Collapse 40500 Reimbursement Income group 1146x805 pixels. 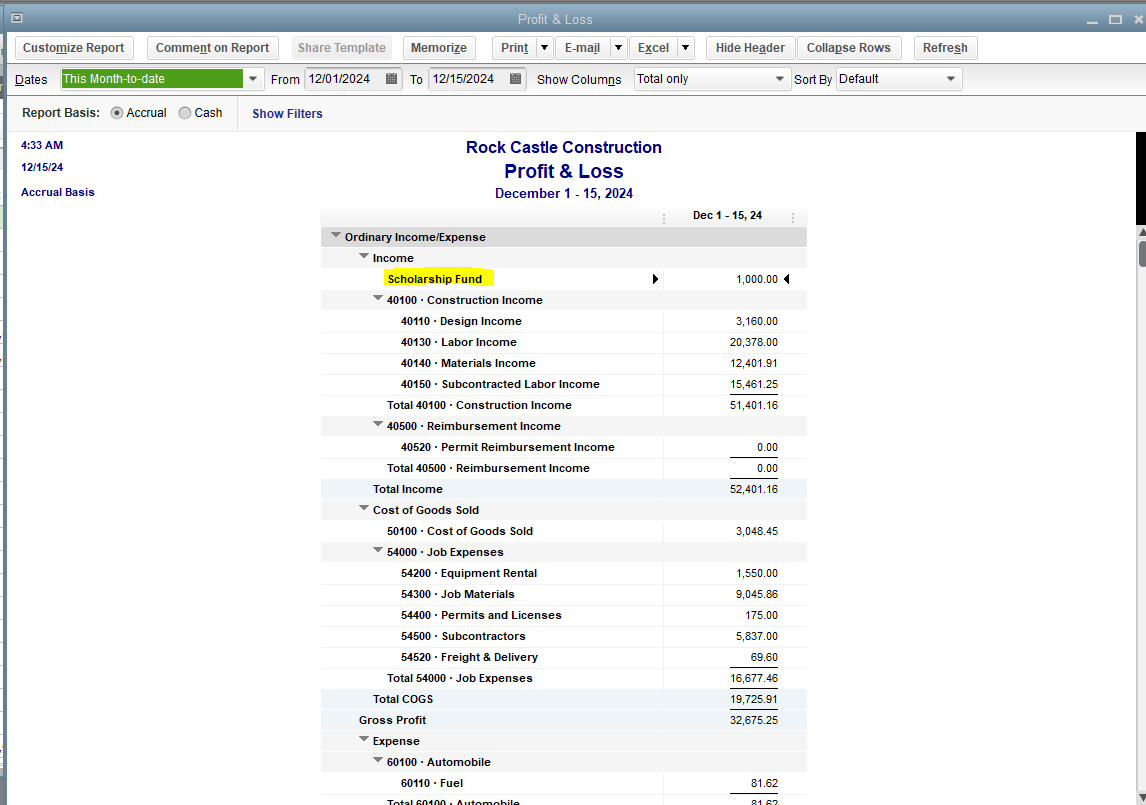click(378, 424)
